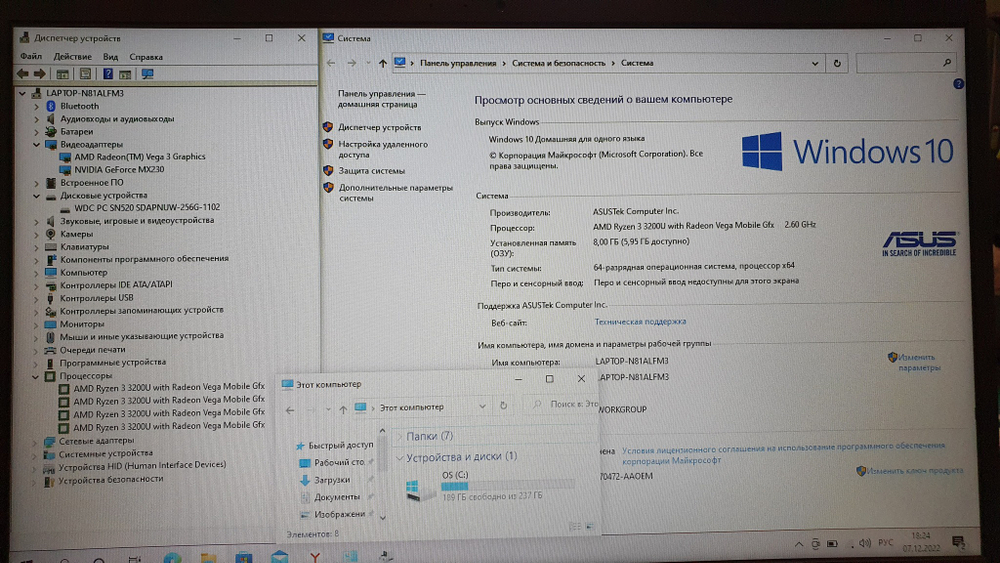Go to Панель управления домашняя страница
This screenshot has height=563, width=1000.
[x=381, y=99]
